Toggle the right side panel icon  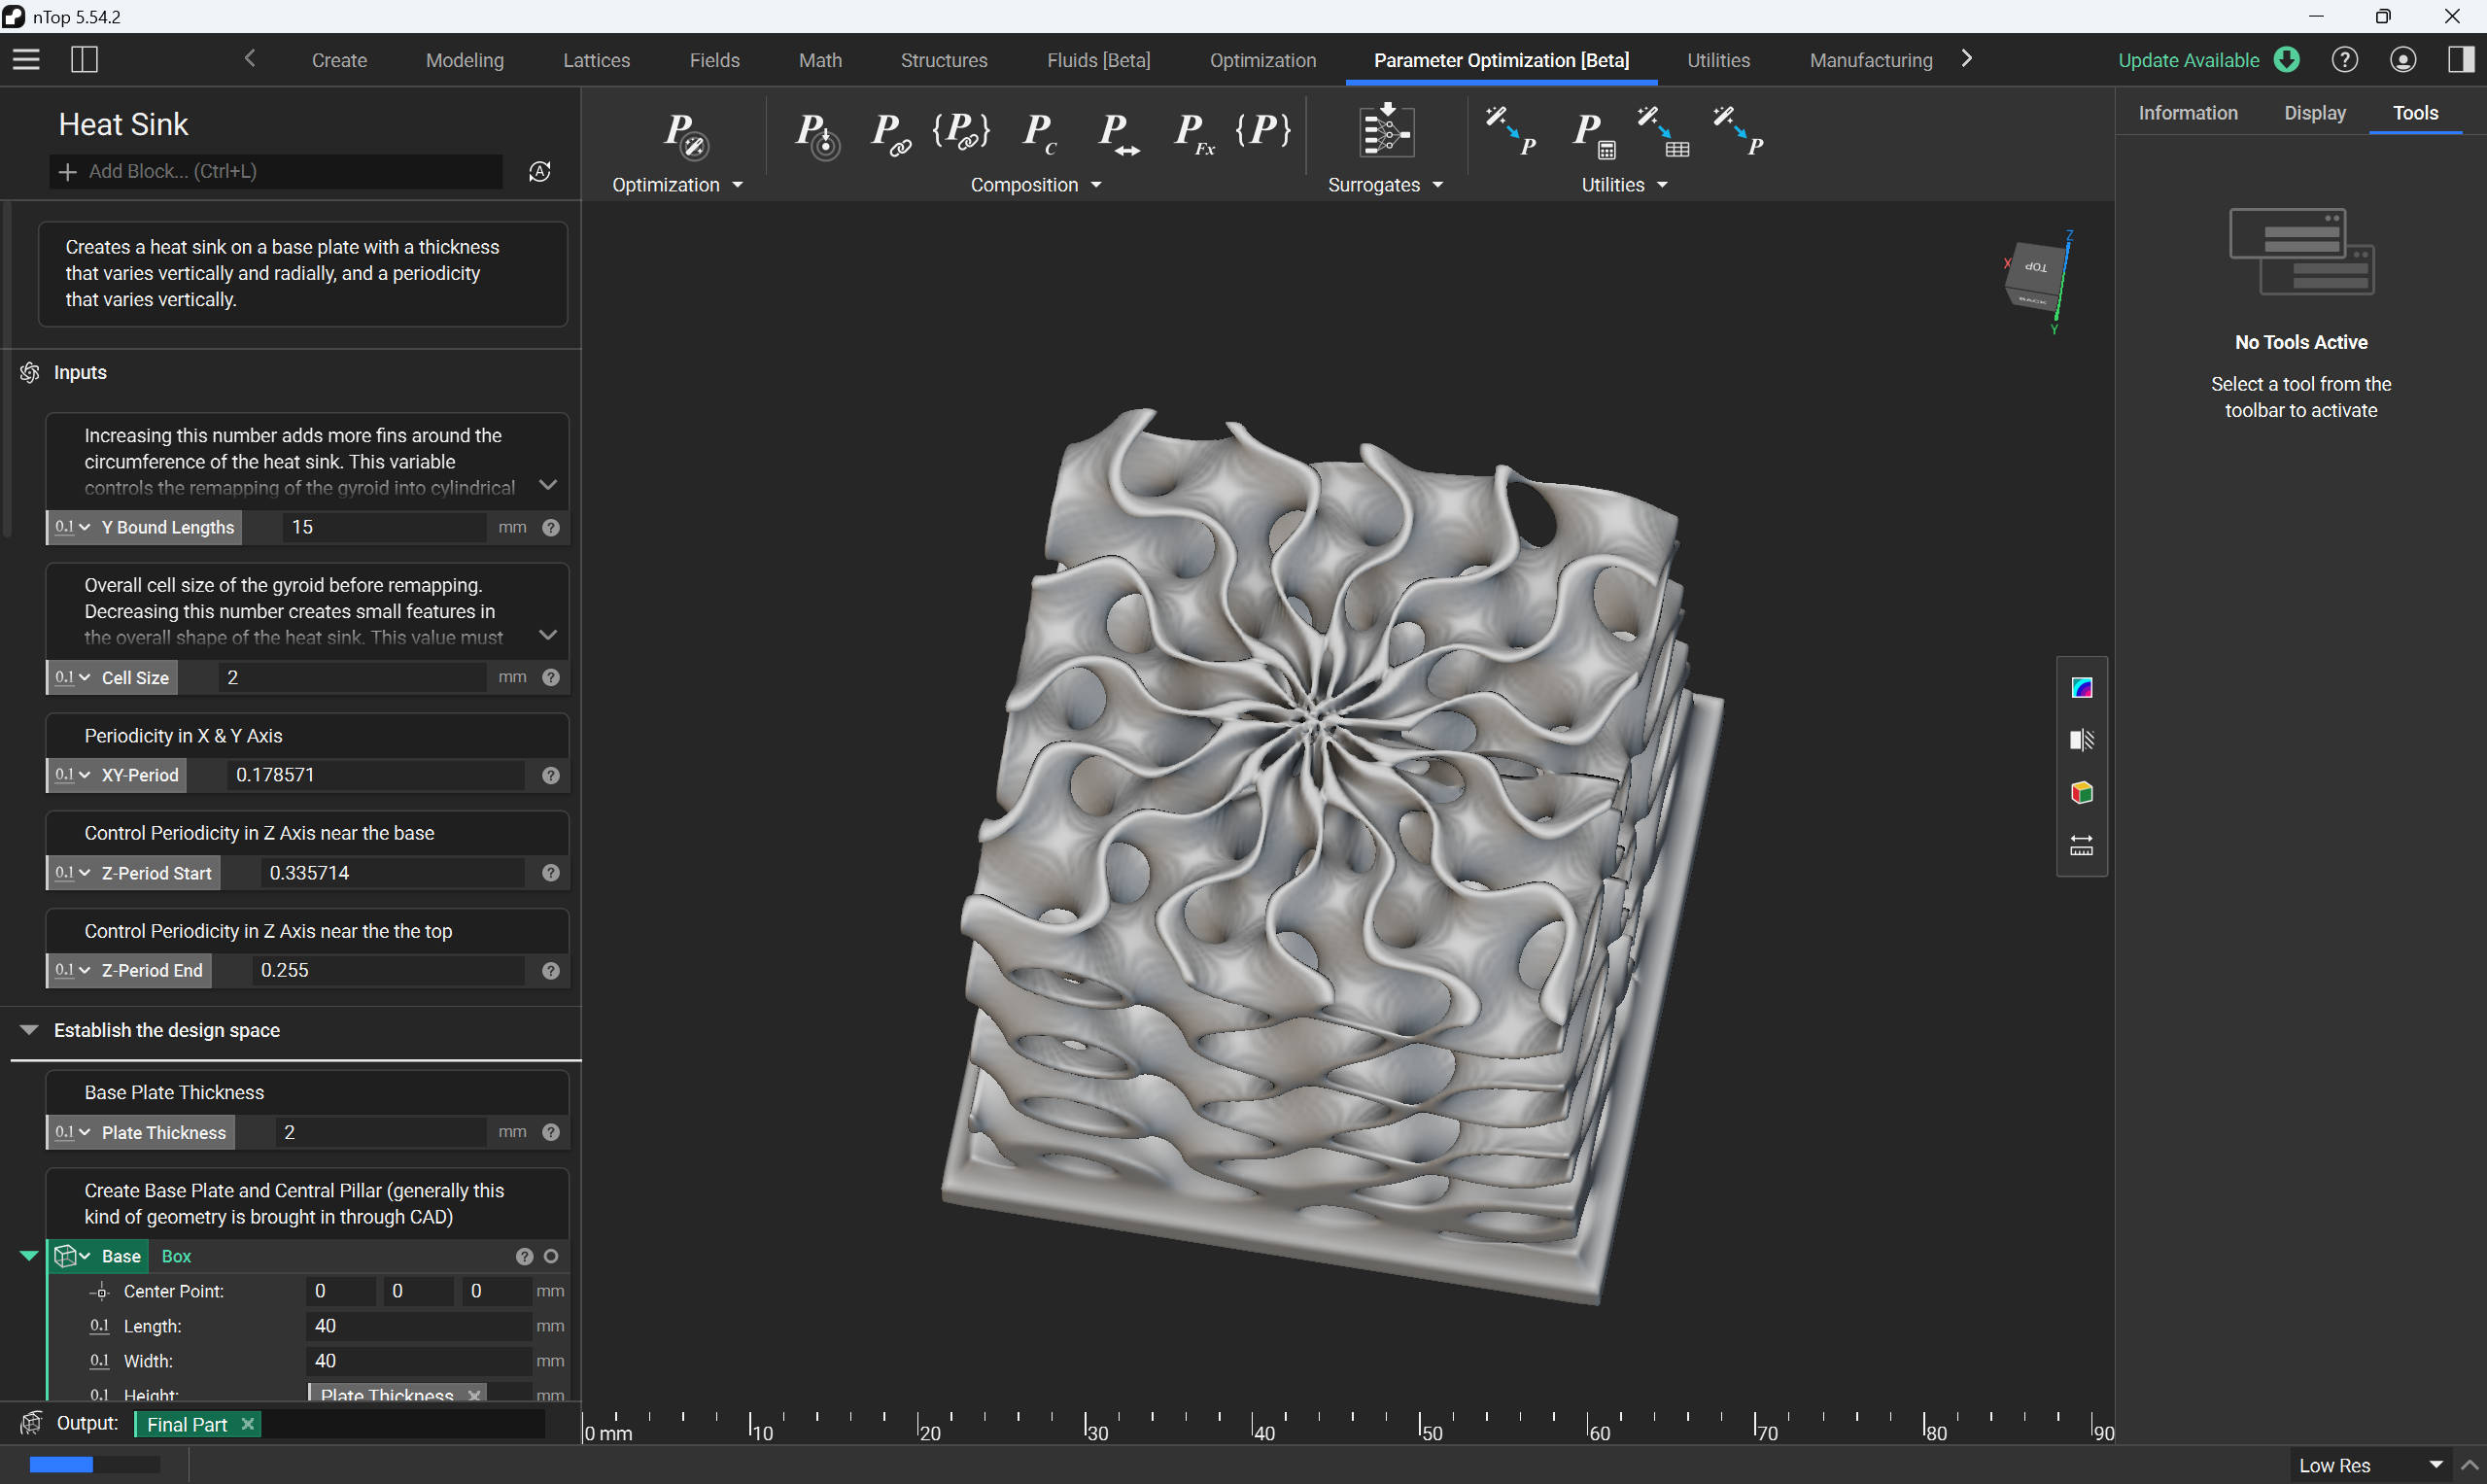tap(2460, 60)
